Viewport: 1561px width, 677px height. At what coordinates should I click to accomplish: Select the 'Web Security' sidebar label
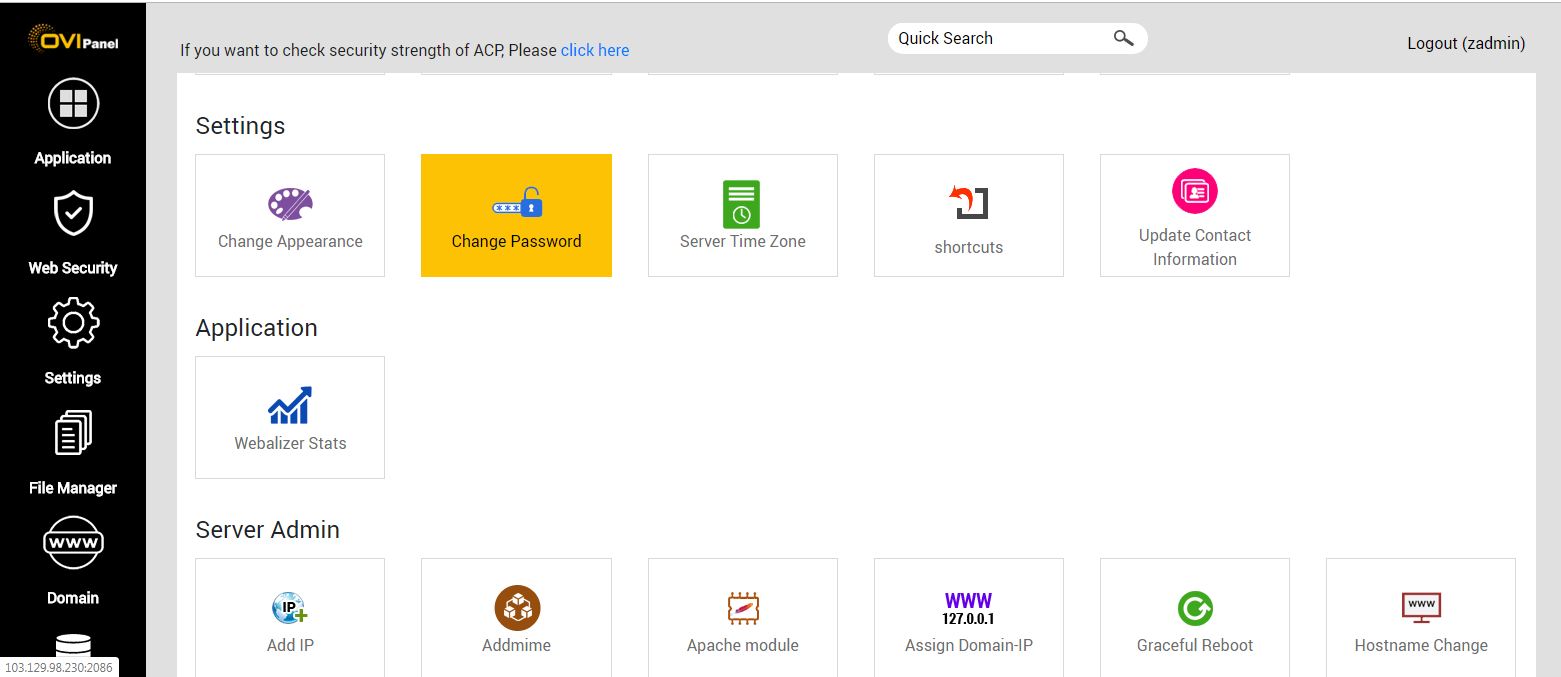click(x=73, y=268)
